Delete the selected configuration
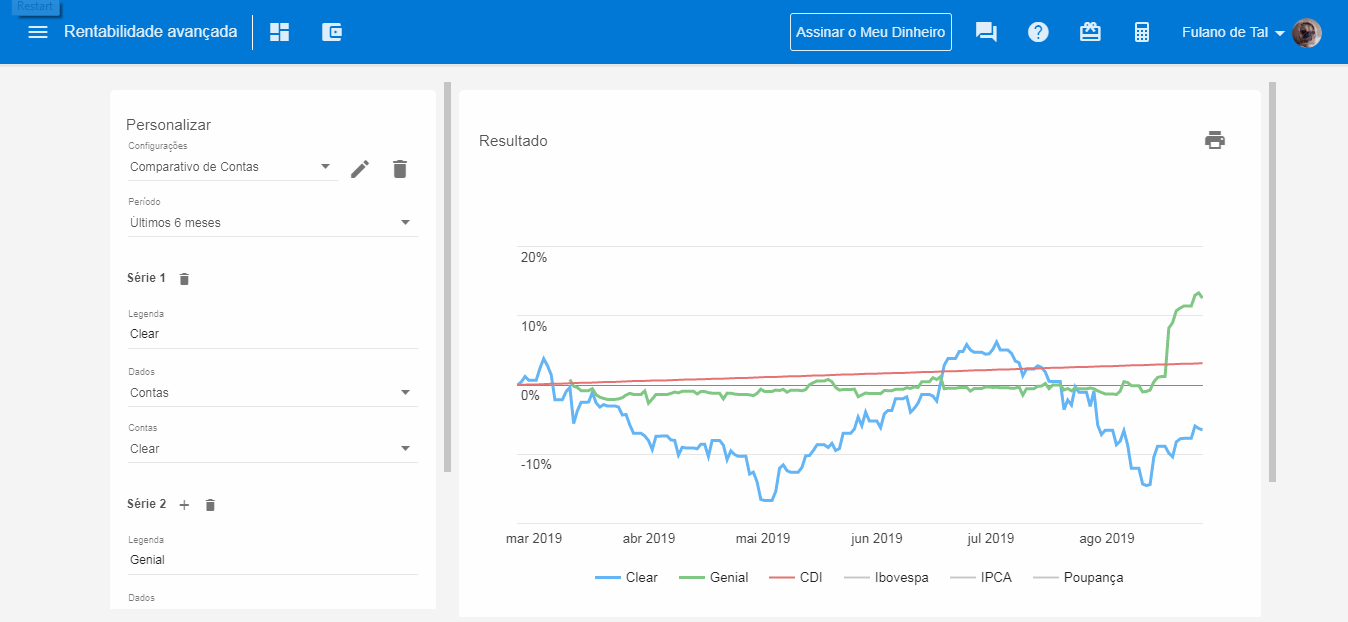Image resolution: width=1348 pixels, height=622 pixels. [x=400, y=169]
